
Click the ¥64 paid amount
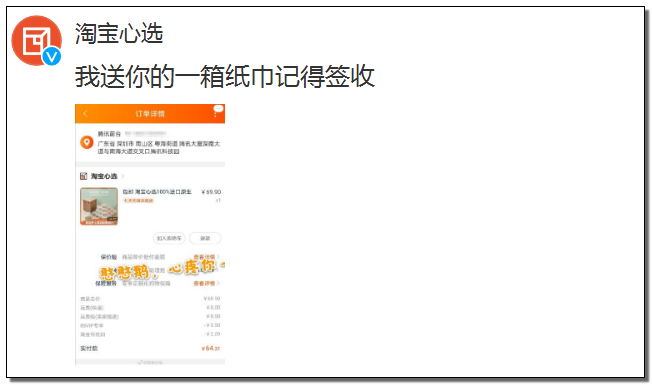210,348
